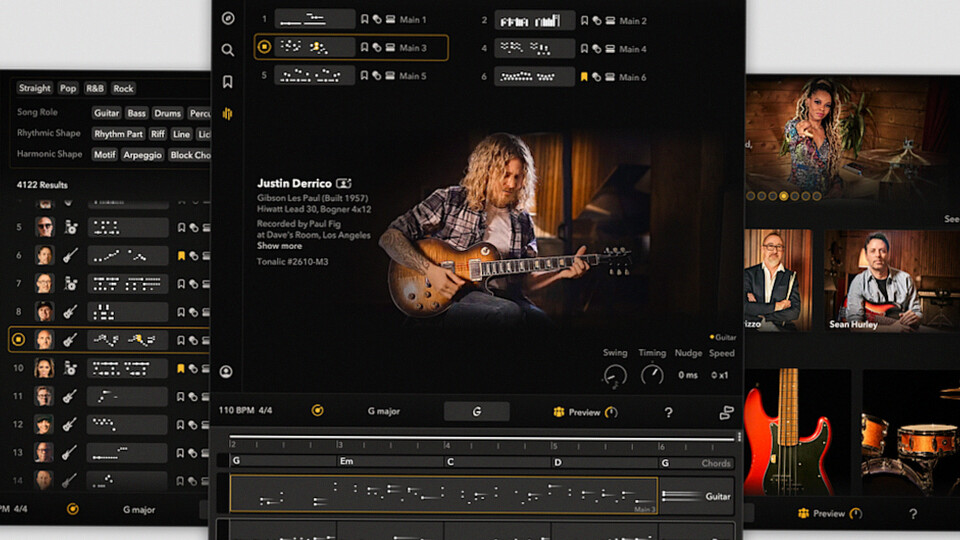Select the Main 3 guitar clip in timeline
Screen dimensions: 960x540
coord(444,495)
